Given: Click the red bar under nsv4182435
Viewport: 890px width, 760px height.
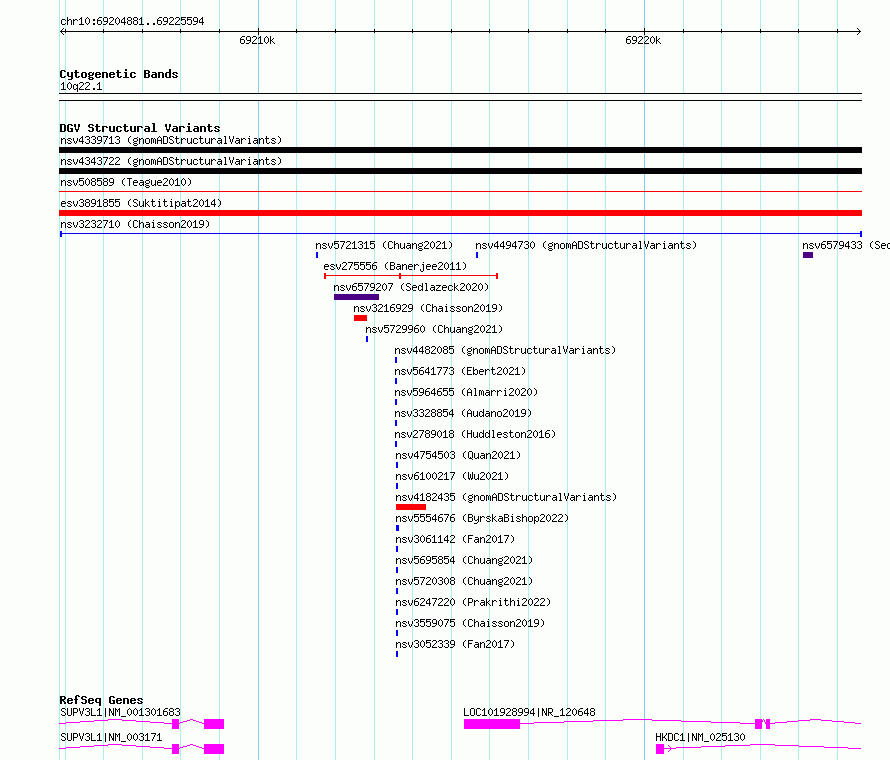Looking at the screenshot, I should 411,507.
